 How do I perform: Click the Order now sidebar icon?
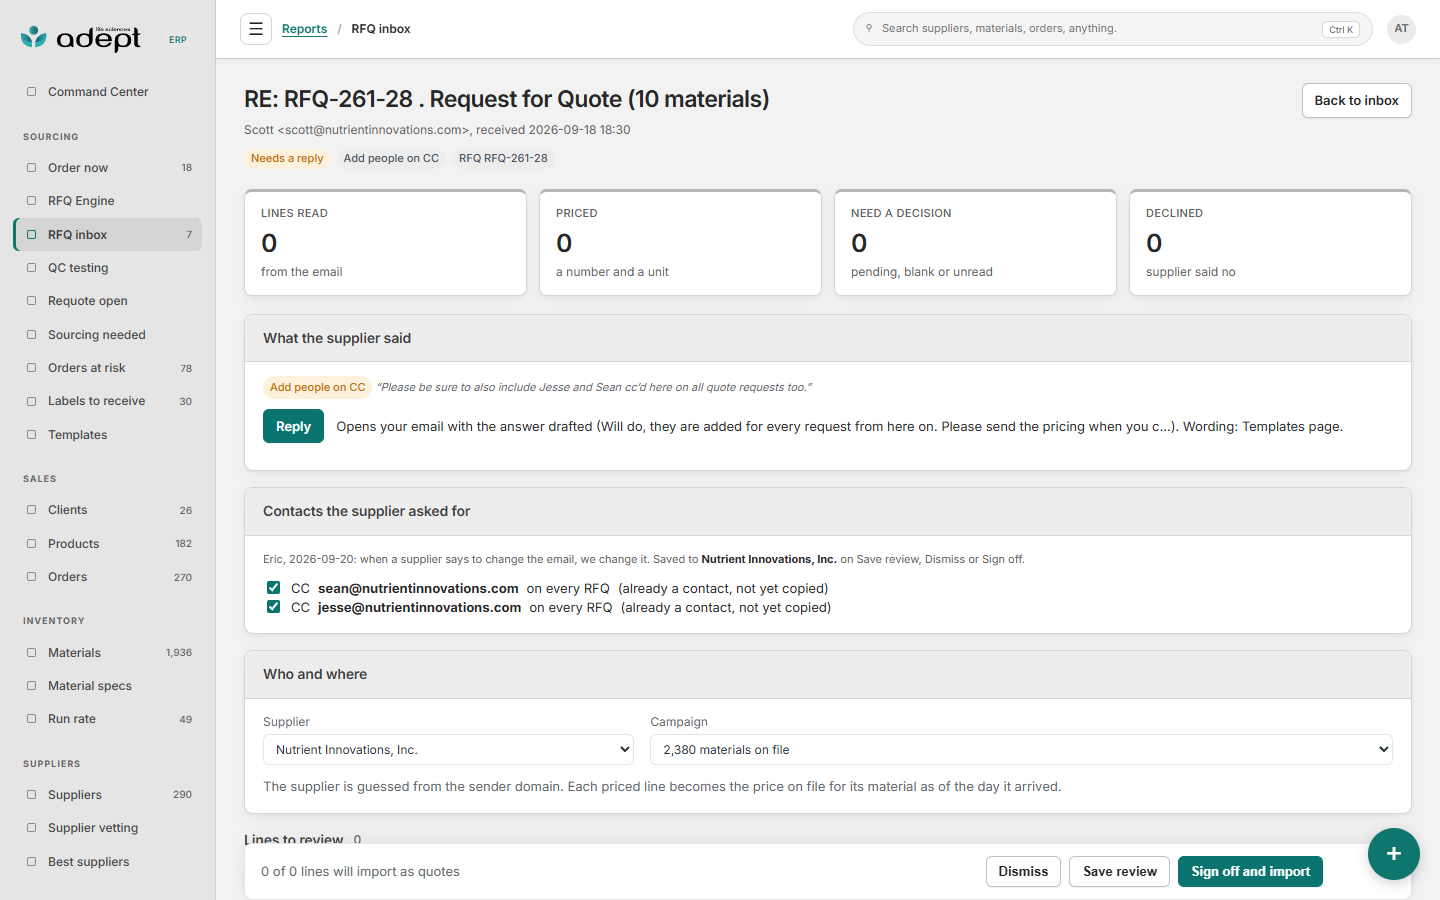coord(31,168)
